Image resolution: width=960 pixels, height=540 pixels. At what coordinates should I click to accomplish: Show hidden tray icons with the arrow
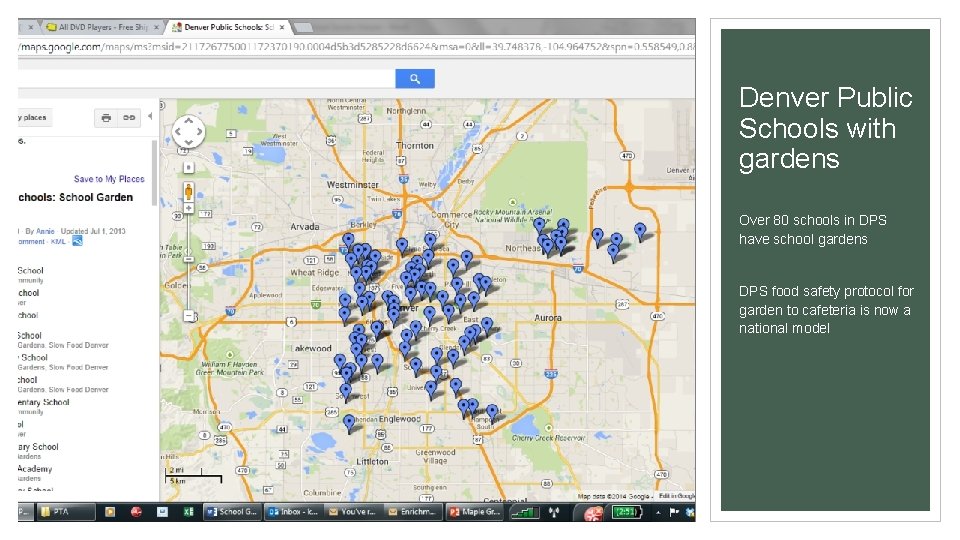point(658,512)
